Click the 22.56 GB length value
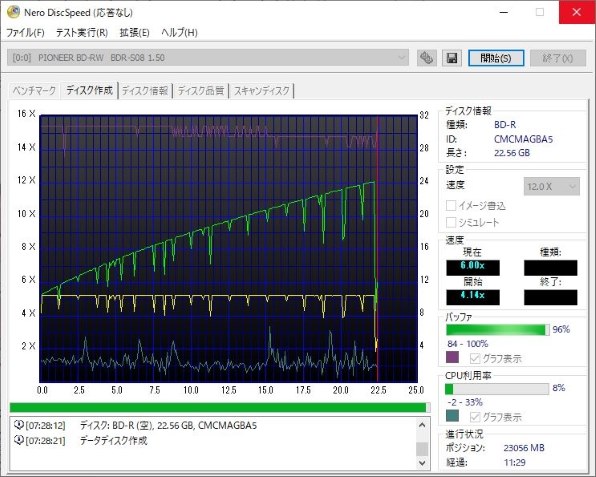Image resolution: width=596 pixels, height=477 pixels. pos(512,153)
